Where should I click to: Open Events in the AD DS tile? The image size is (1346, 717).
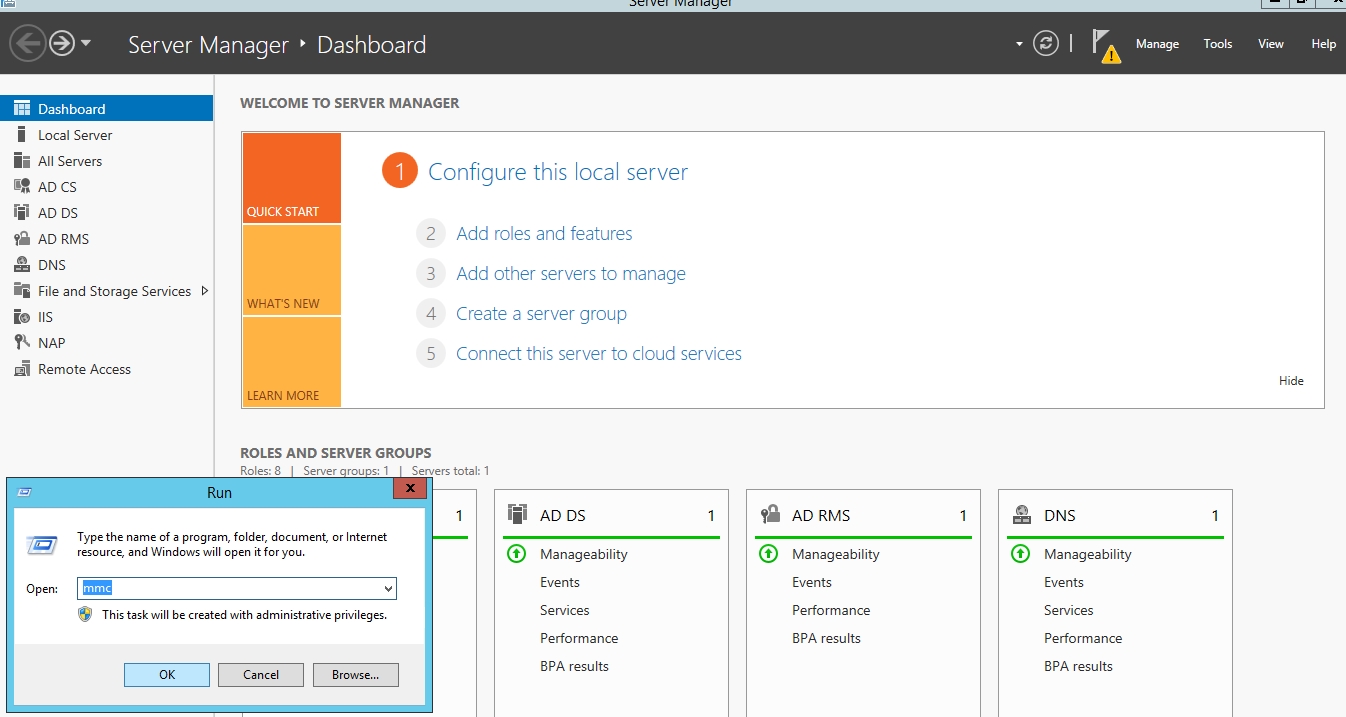coord(560,582)
